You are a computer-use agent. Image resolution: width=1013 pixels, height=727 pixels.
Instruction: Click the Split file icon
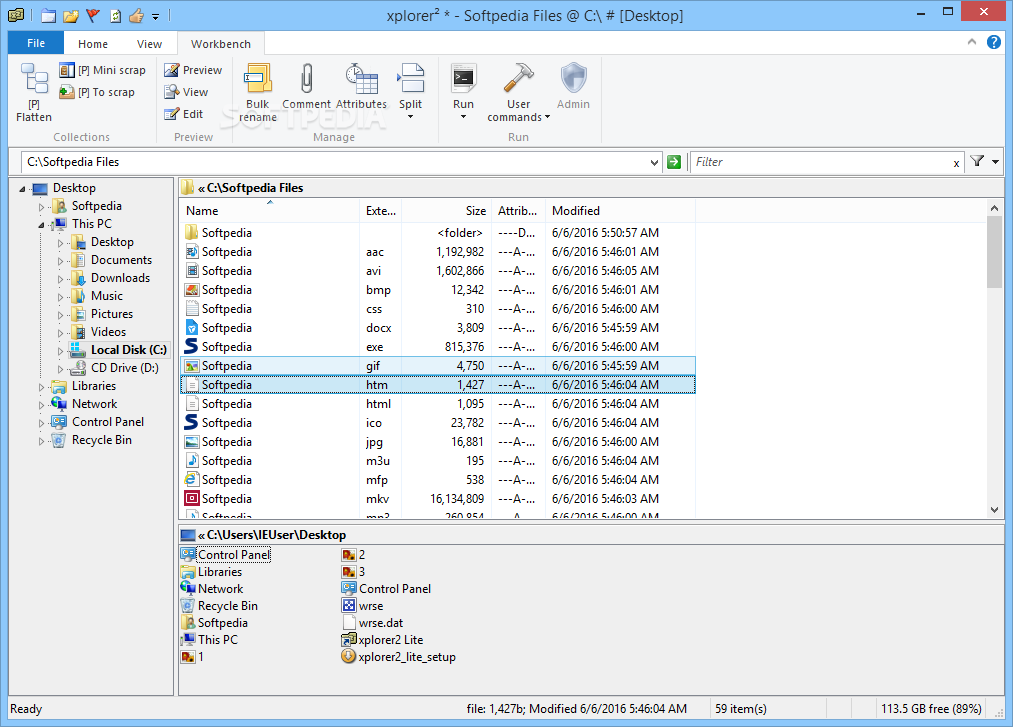(x=410, y=79)
